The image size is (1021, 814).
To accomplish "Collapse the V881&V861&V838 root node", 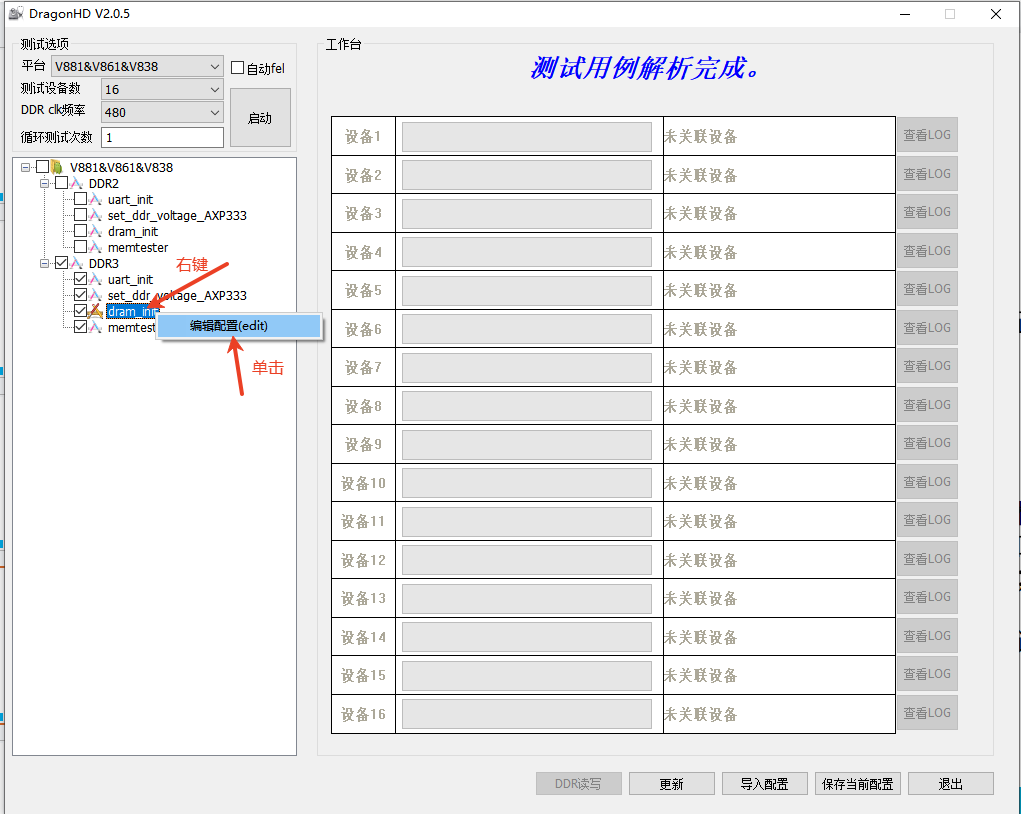I will (x=24, y=168).
